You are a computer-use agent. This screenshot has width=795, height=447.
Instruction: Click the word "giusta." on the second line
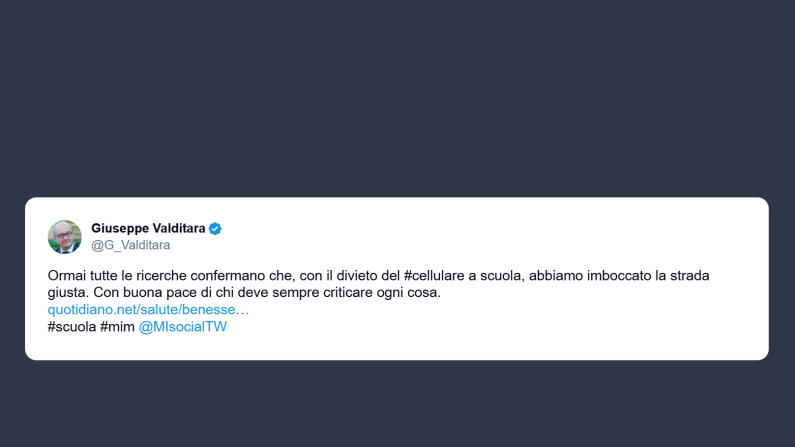68,292
